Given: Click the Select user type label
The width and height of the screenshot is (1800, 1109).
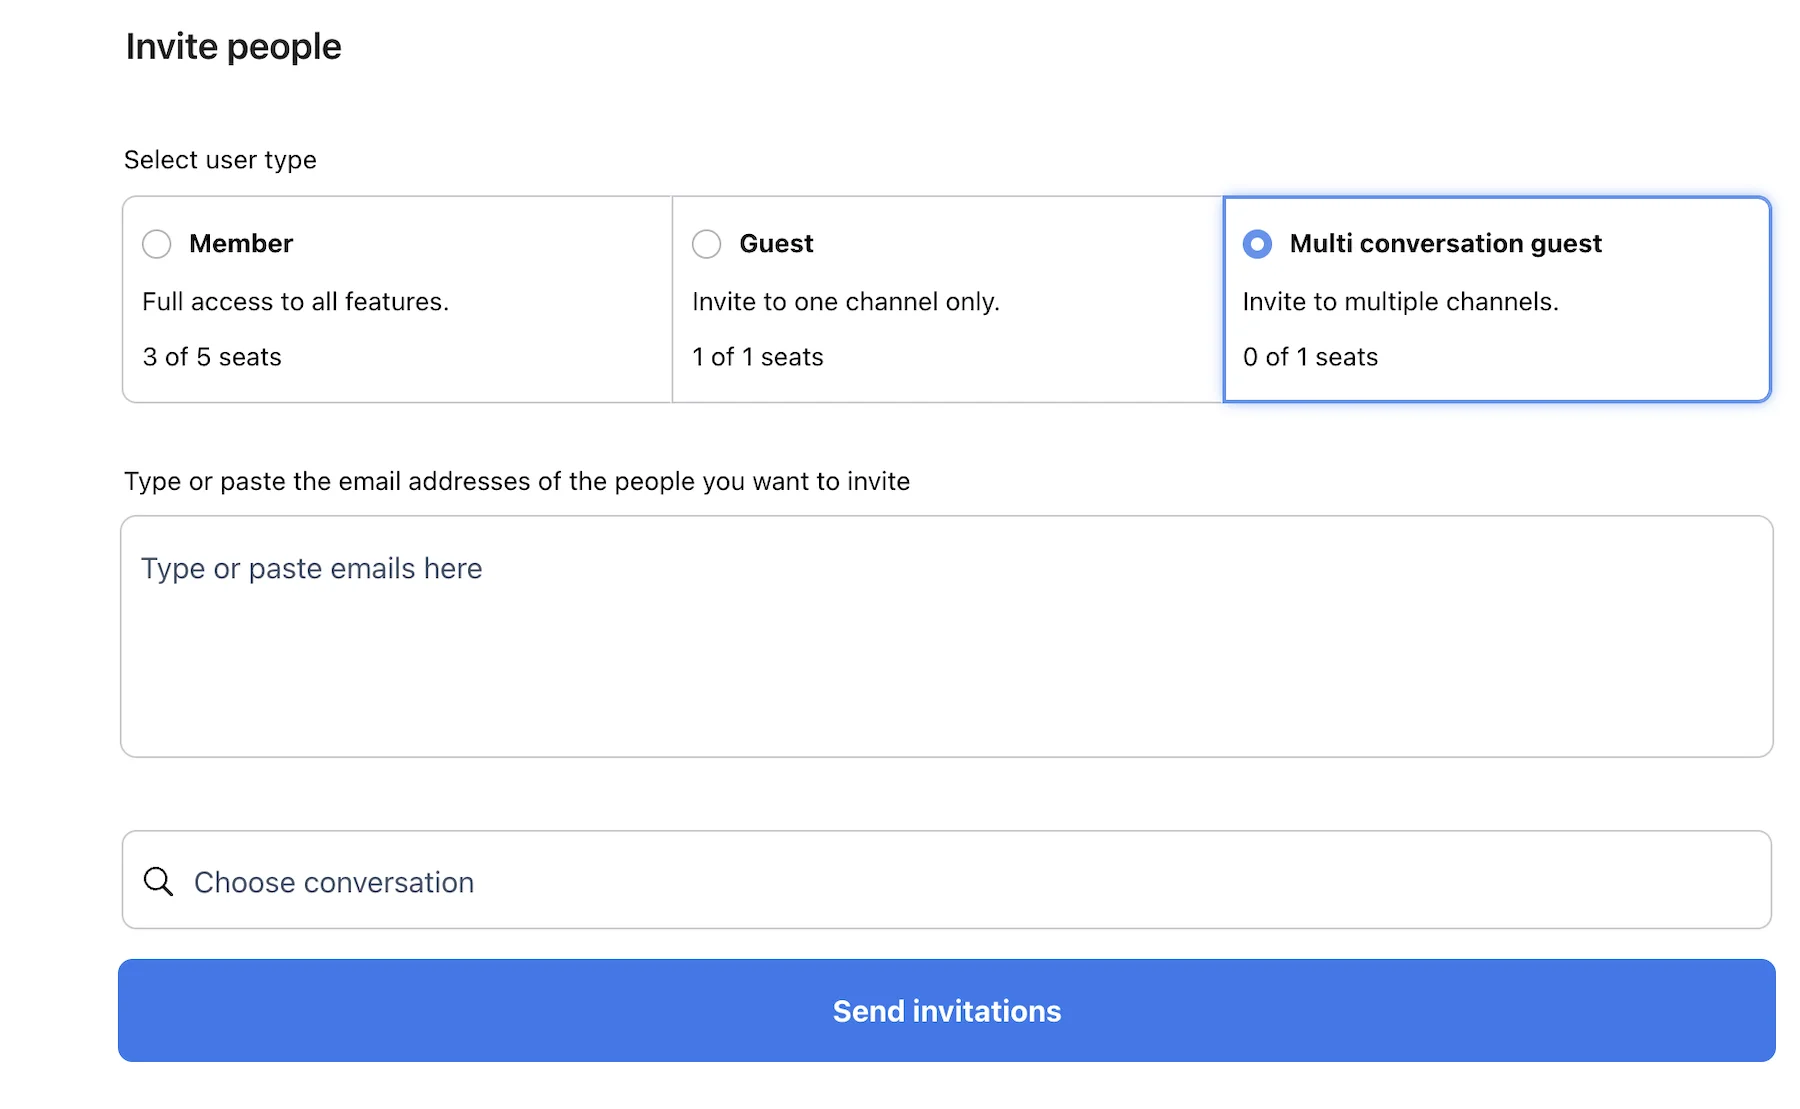Looking at the screenshot, I should coord(220,159).
